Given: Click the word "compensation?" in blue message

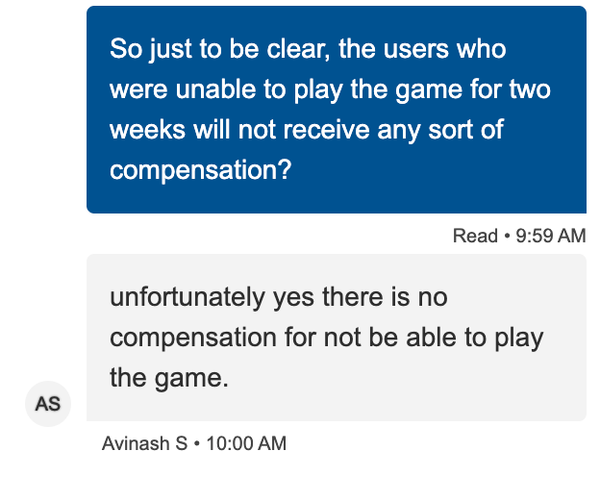Looking at the screenshot, I should coord(200,170).
